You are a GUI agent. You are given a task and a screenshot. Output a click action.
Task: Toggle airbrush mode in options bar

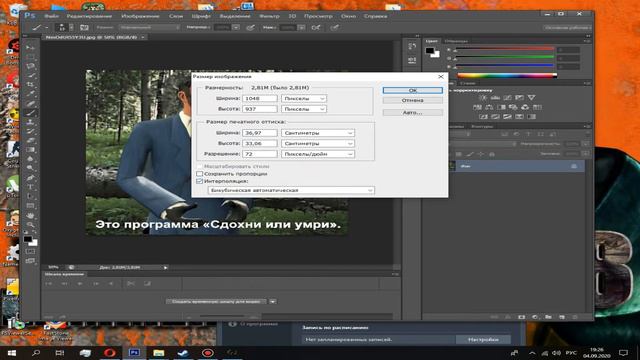pos(316,27)
